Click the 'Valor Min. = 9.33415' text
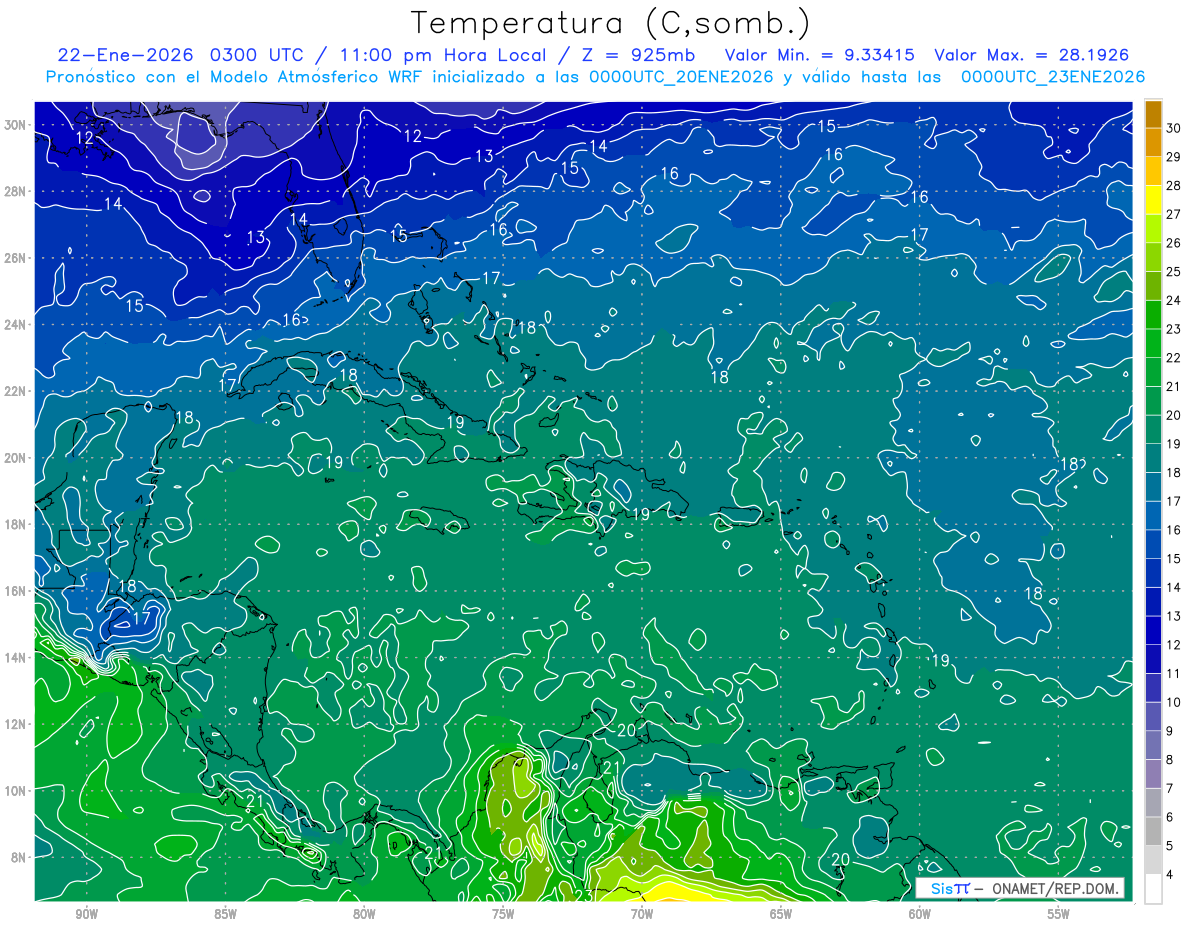 [x=820, y=55]
